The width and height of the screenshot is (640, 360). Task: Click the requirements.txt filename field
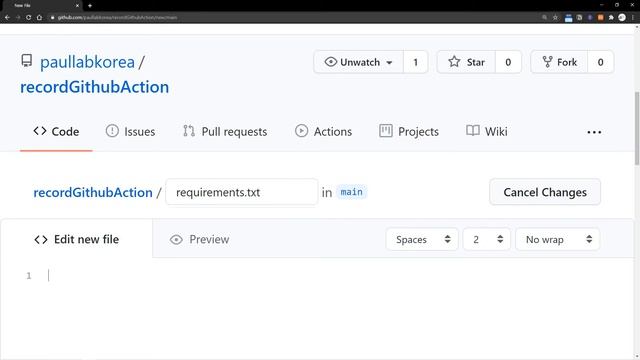coord(242,192)
